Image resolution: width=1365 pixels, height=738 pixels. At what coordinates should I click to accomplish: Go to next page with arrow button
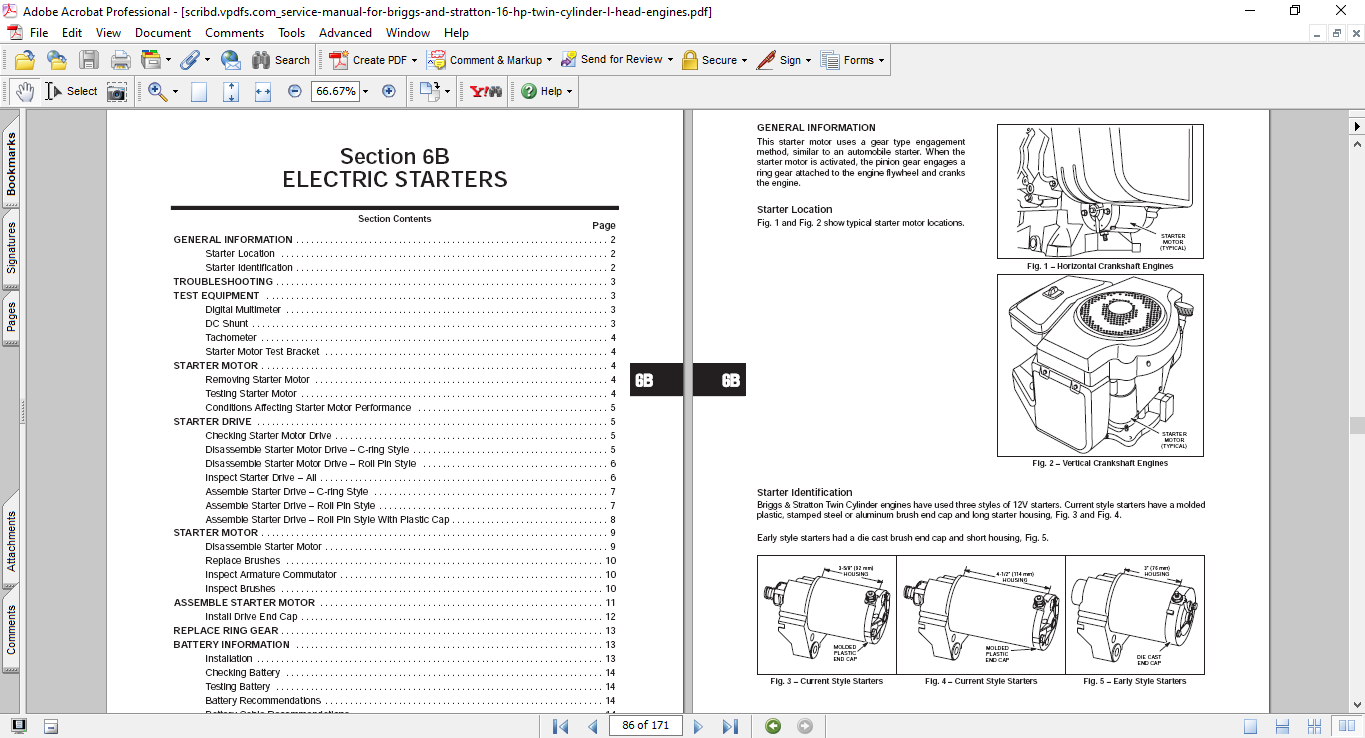click(698, 725)
